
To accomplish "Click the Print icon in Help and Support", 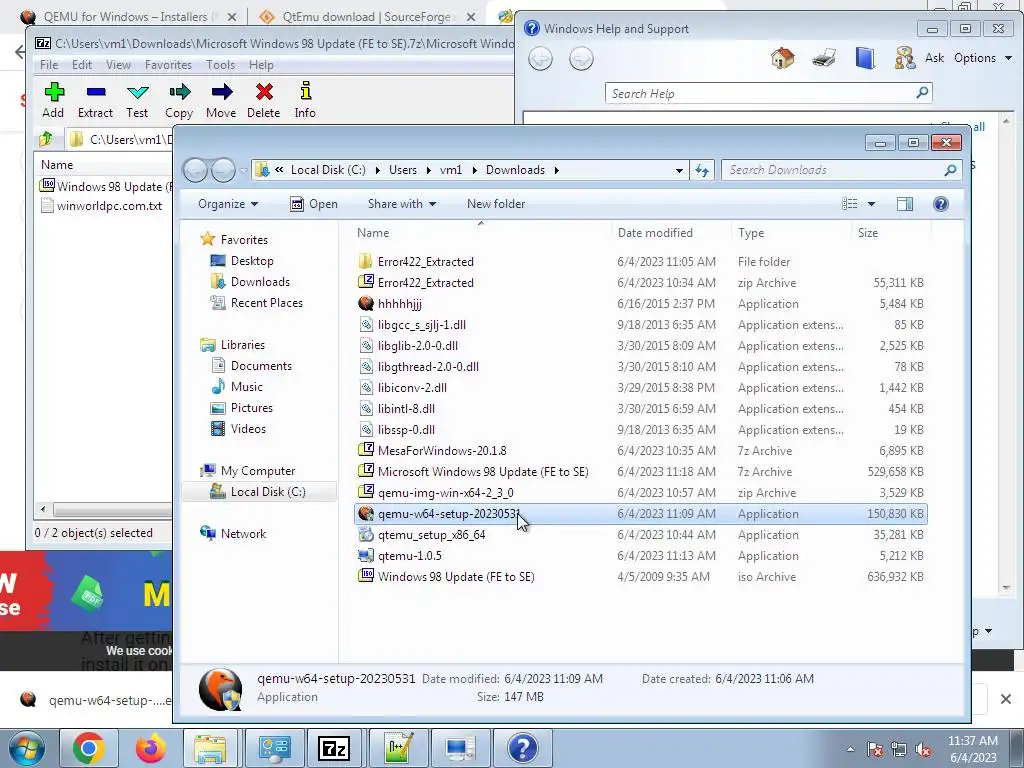I will tap(824, 58).
